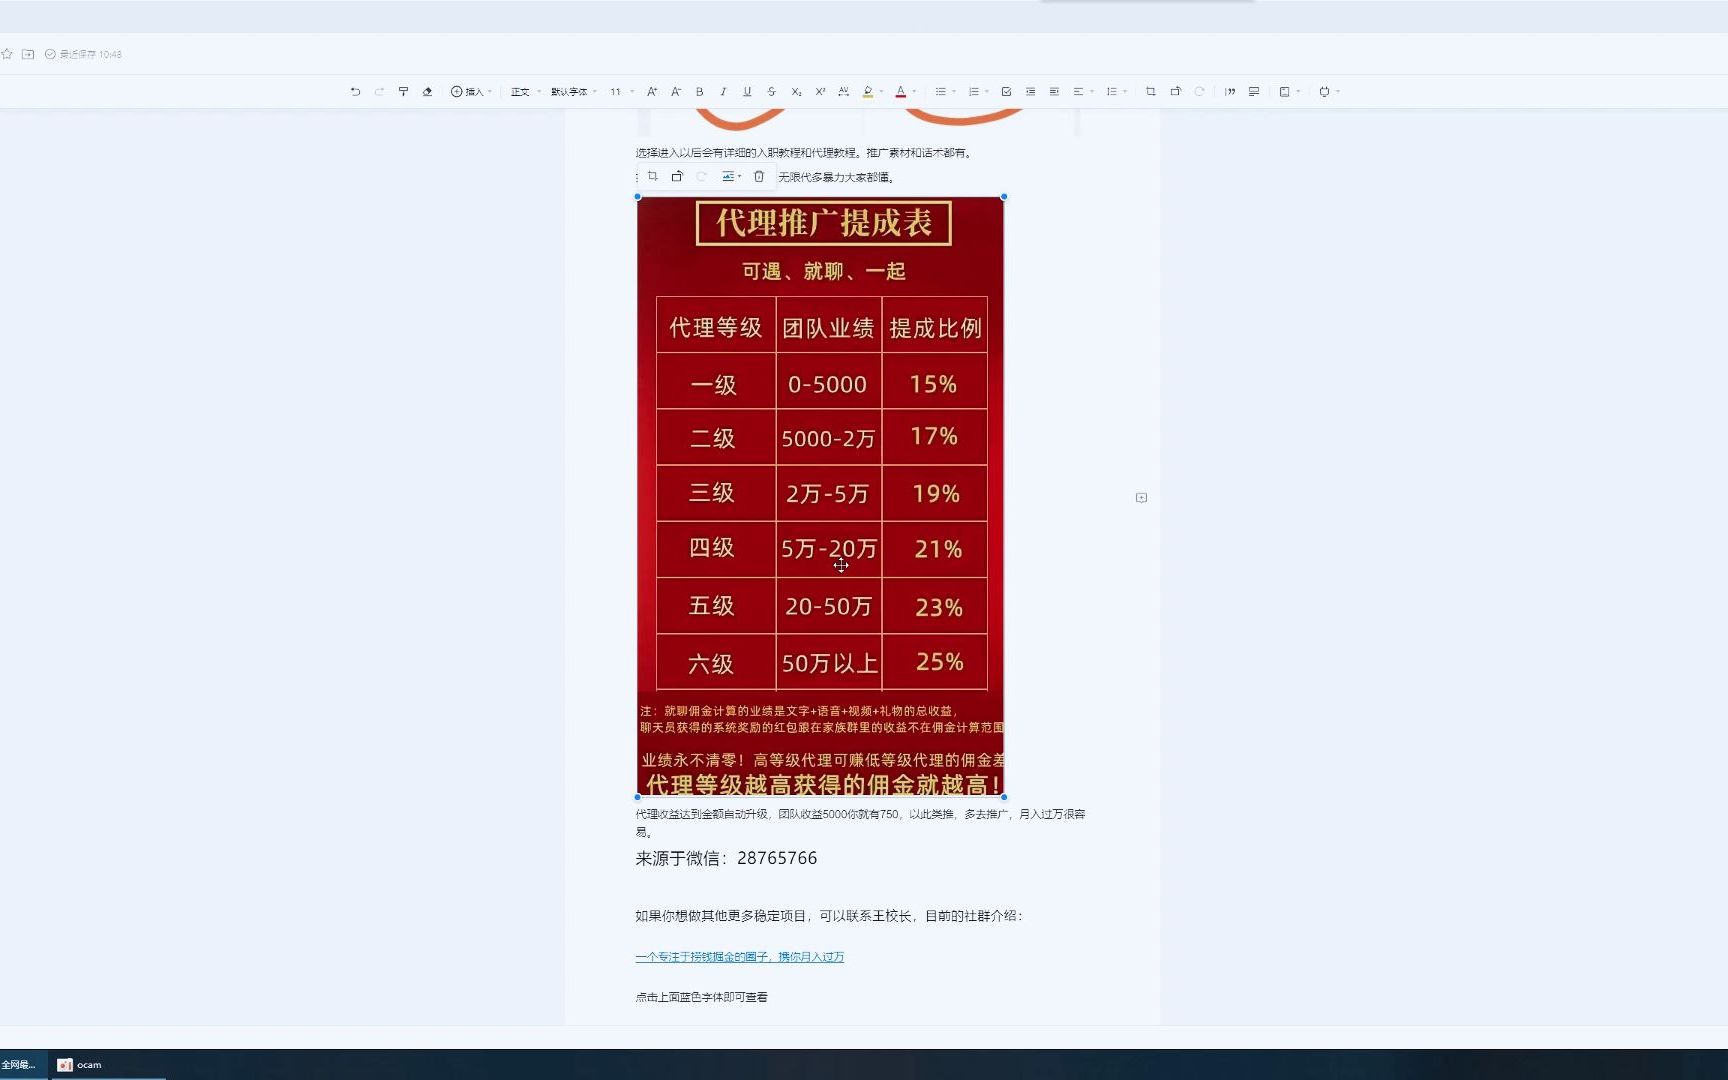
Task: Click the undo icon in the toolbar
Action: tap(355, 91)
